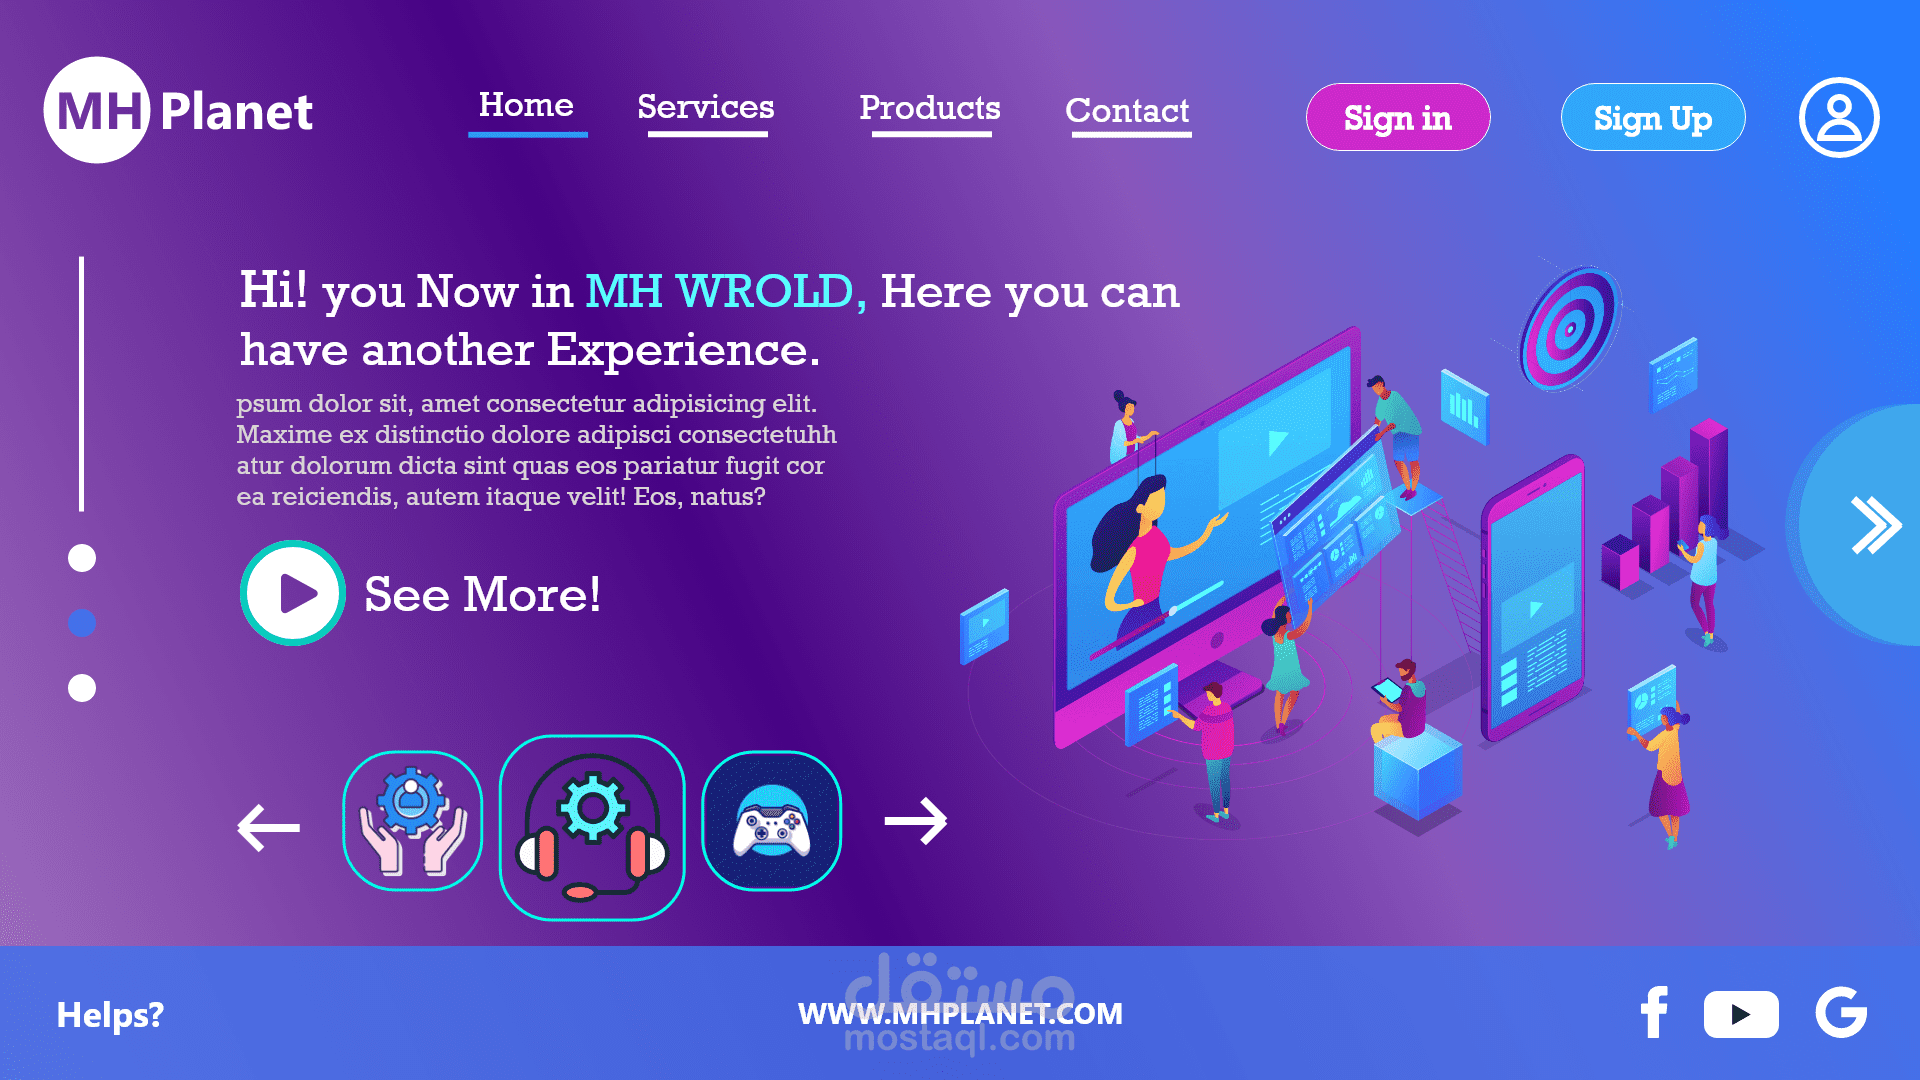Click the bottom carousel indicator dot

[83, 690]
